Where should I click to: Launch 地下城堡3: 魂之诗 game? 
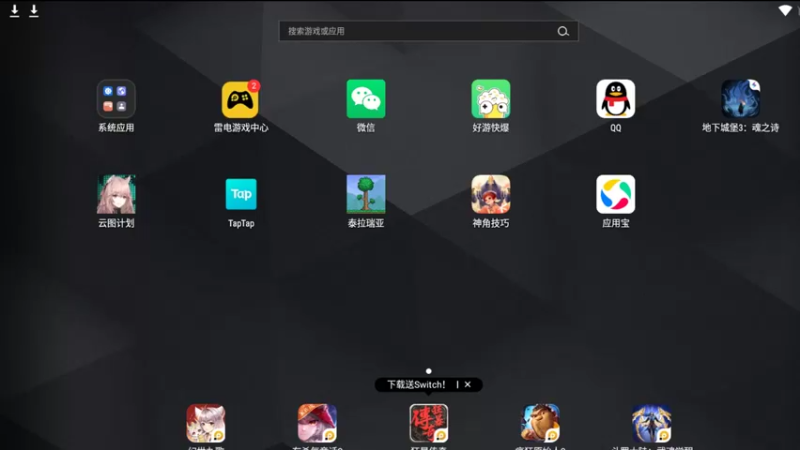coord(740,99)
